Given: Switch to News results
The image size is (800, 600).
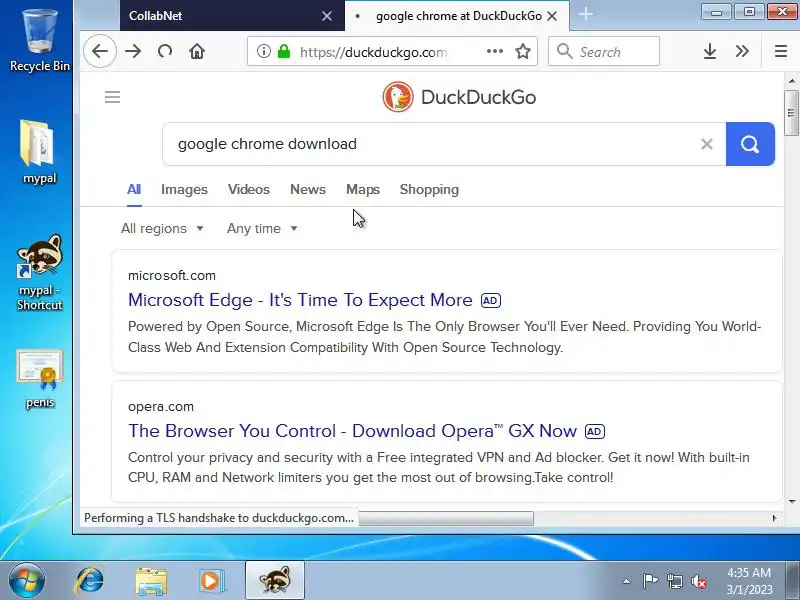Looking at the screenshot, I should point(308,189).
